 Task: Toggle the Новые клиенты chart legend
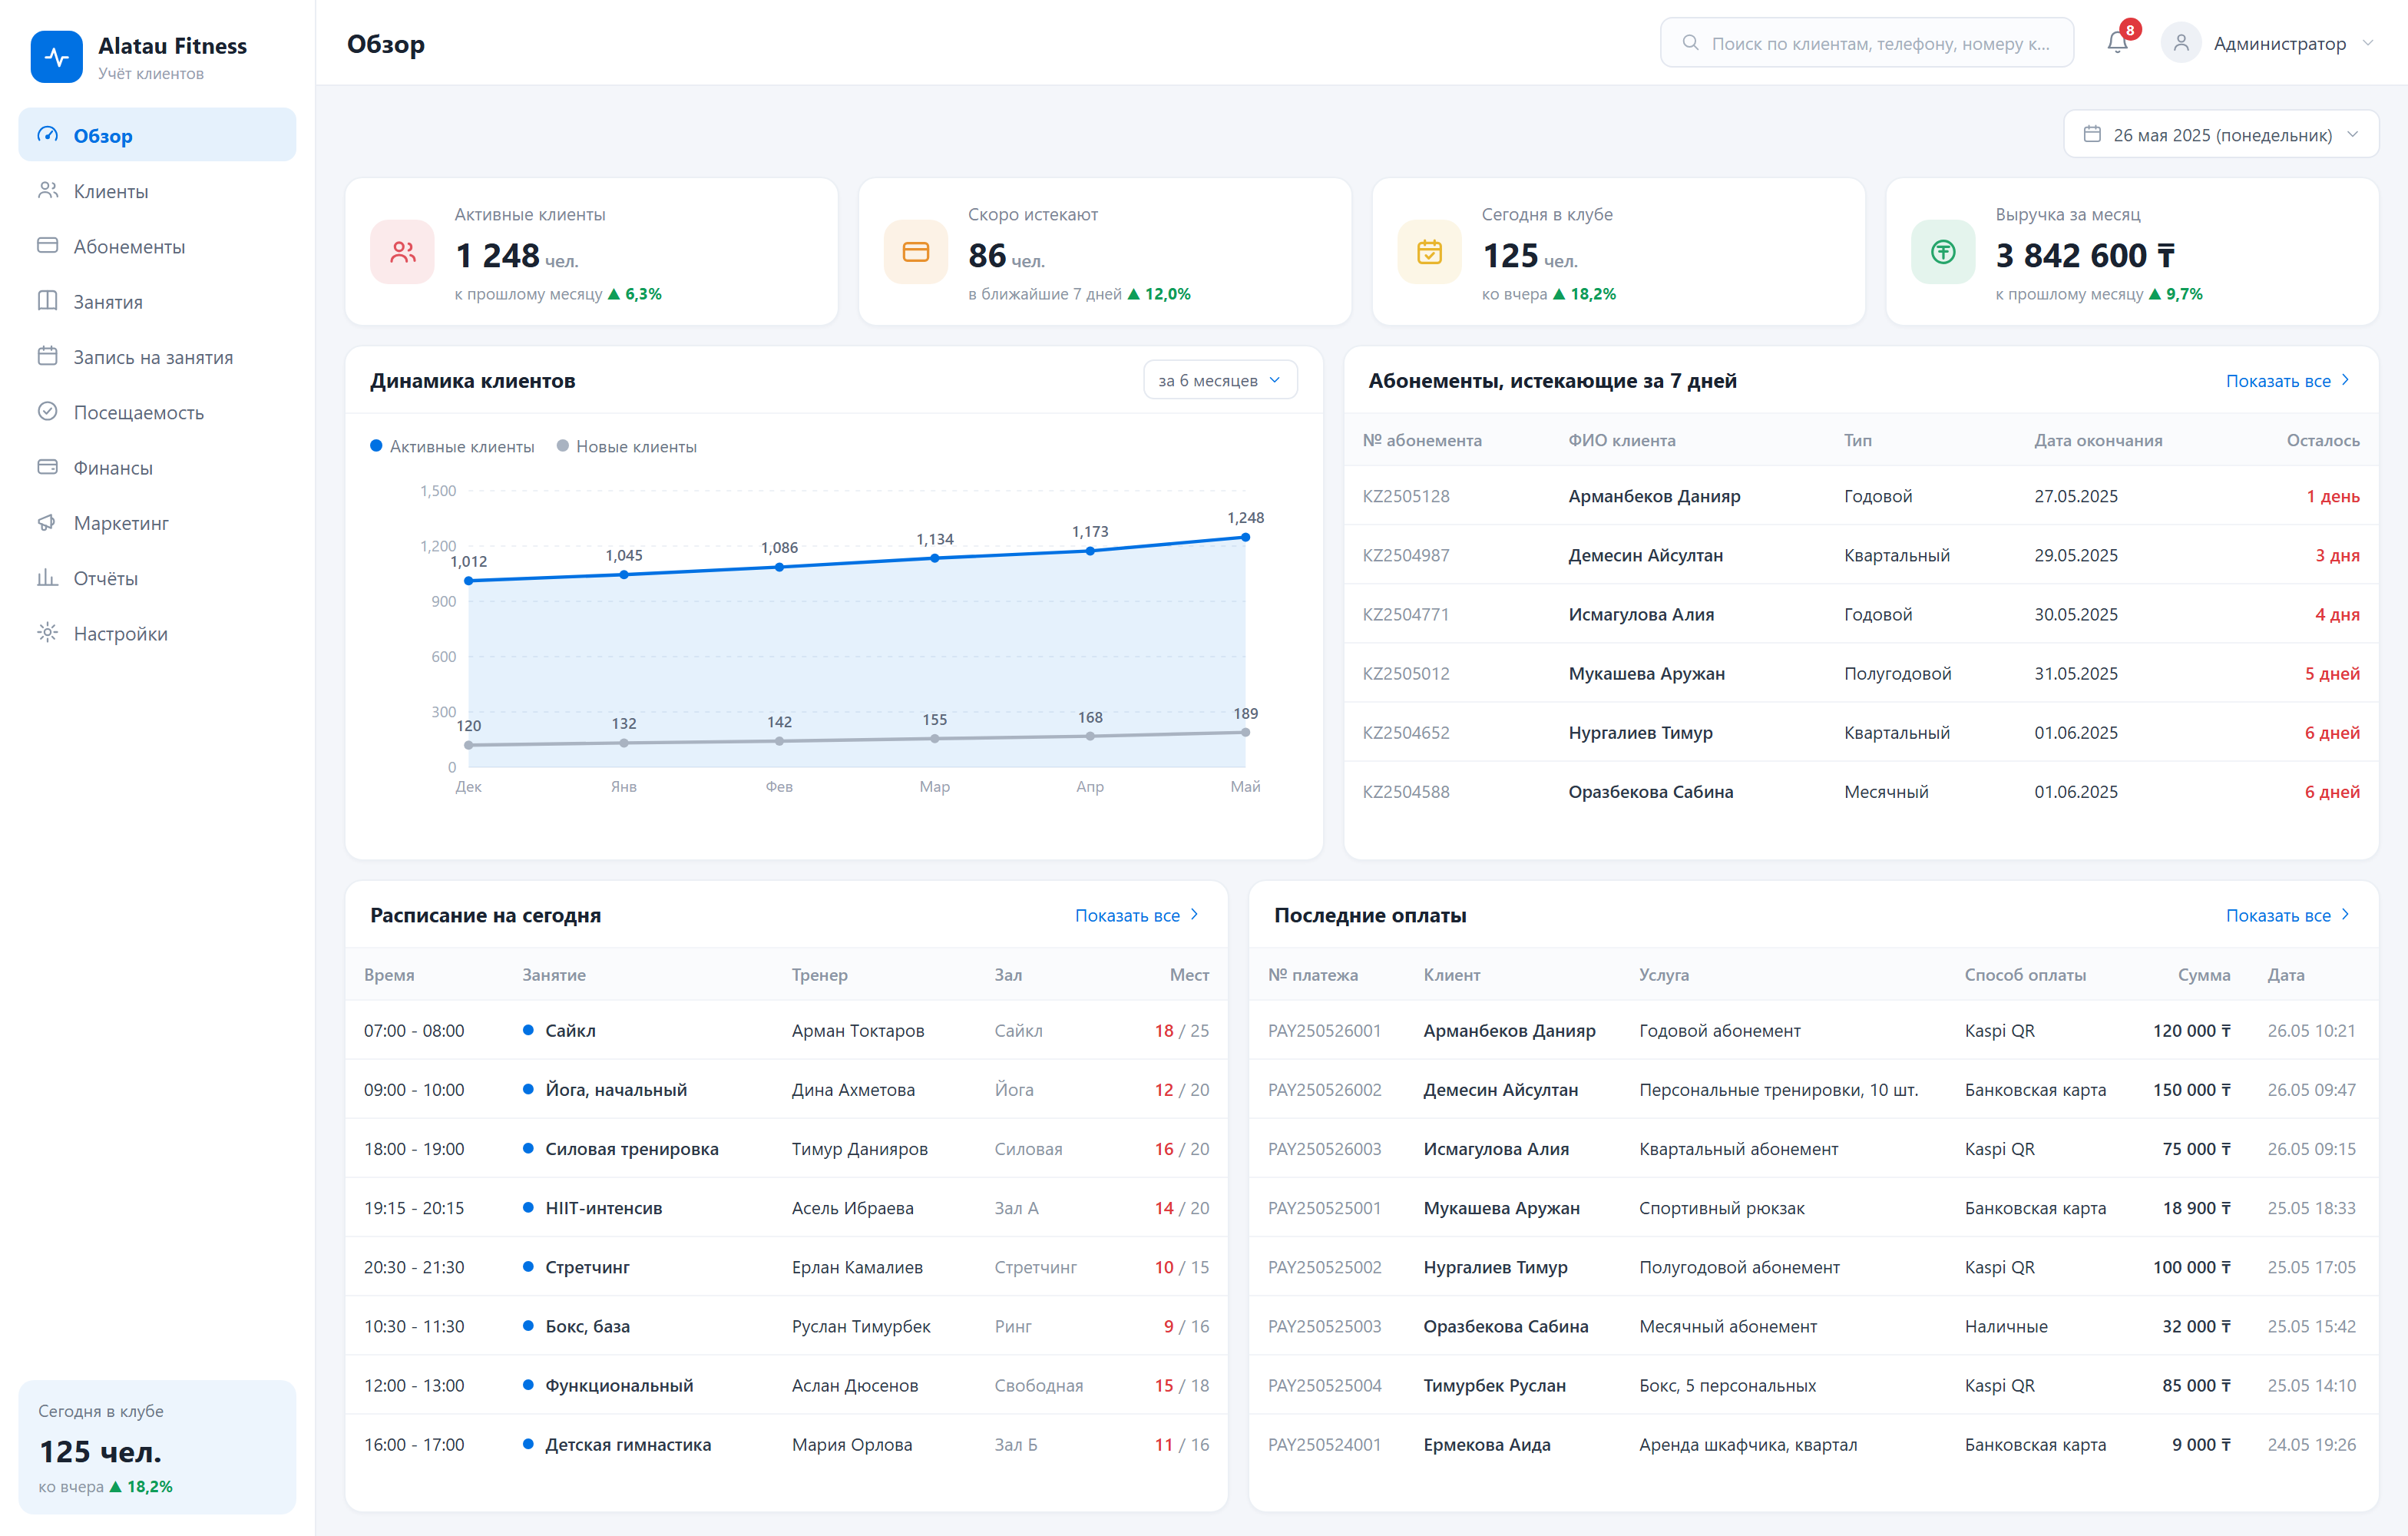627,446
